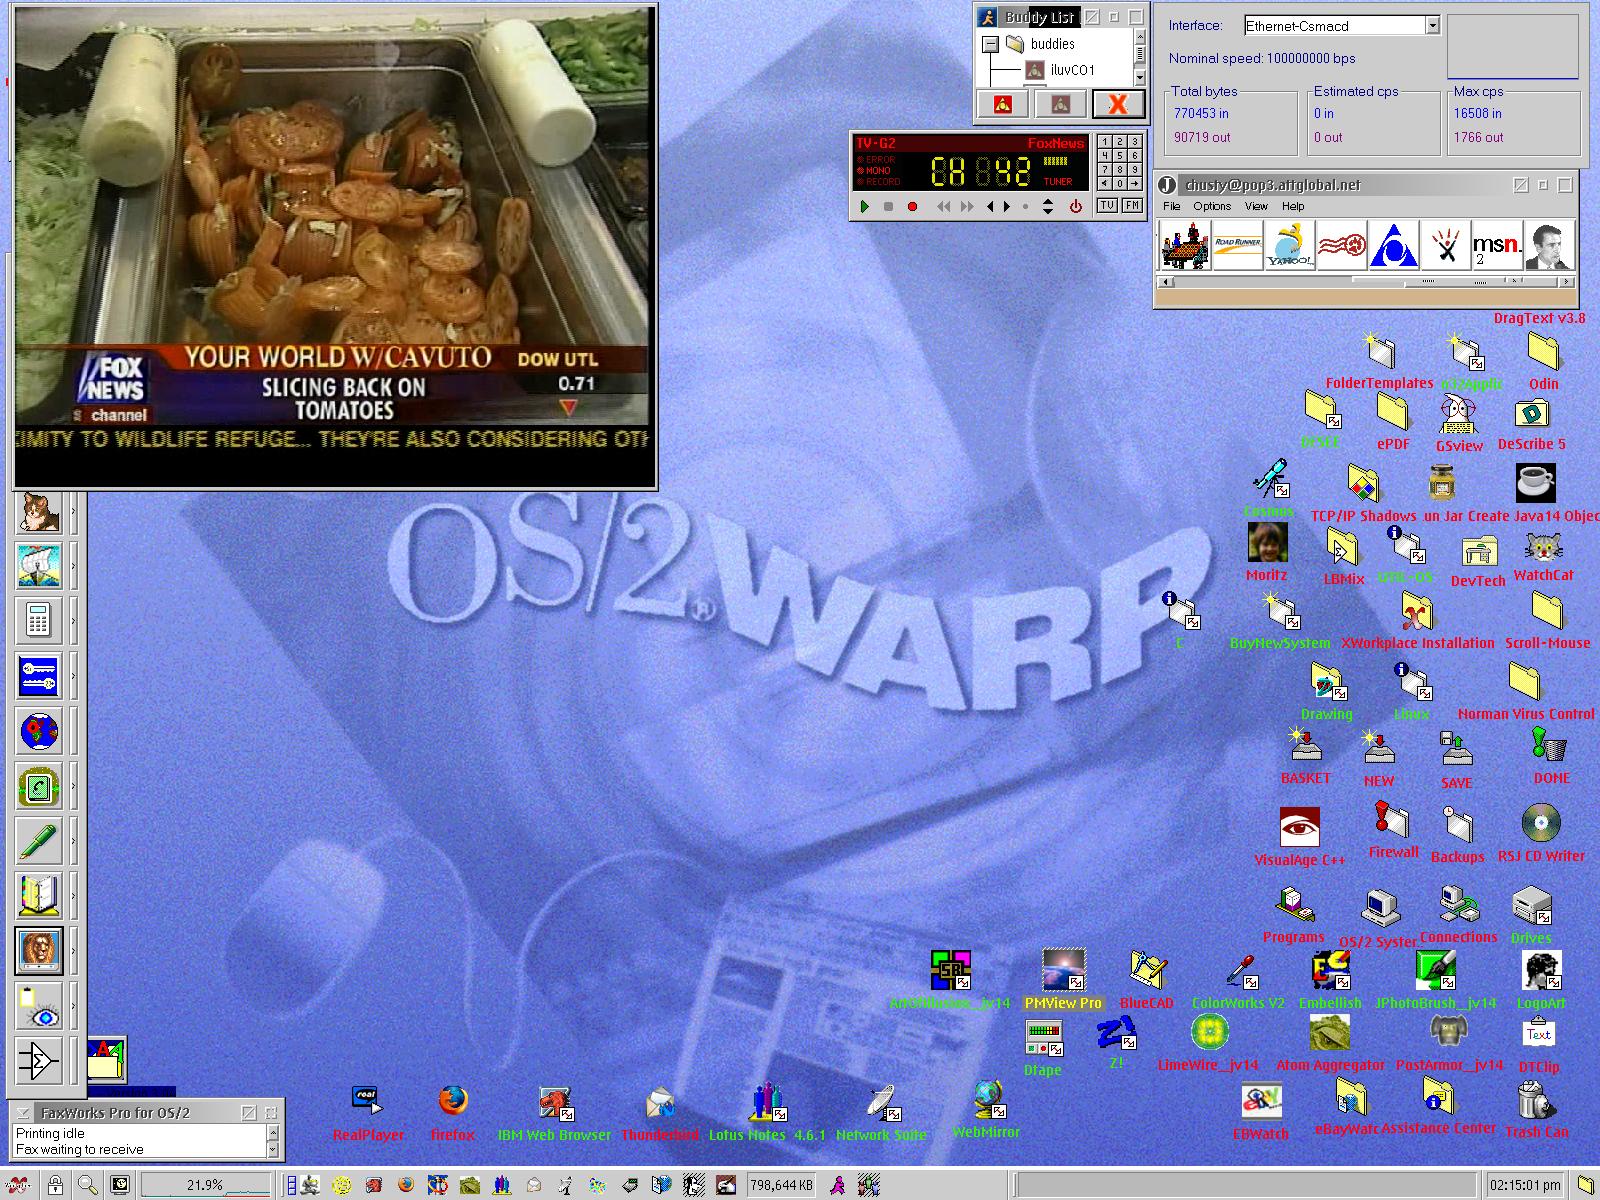Open the Atom Aggregator icon
This screenshot has width=1600, height=1200.
[1329, 1033]
